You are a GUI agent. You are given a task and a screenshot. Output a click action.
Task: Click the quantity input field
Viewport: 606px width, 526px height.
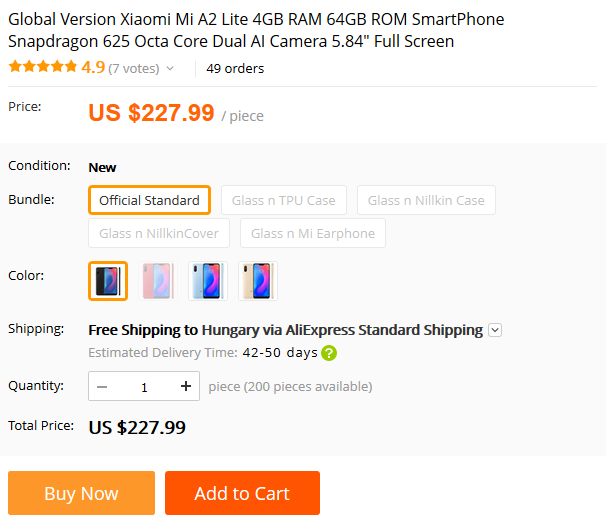click(144, 386)
